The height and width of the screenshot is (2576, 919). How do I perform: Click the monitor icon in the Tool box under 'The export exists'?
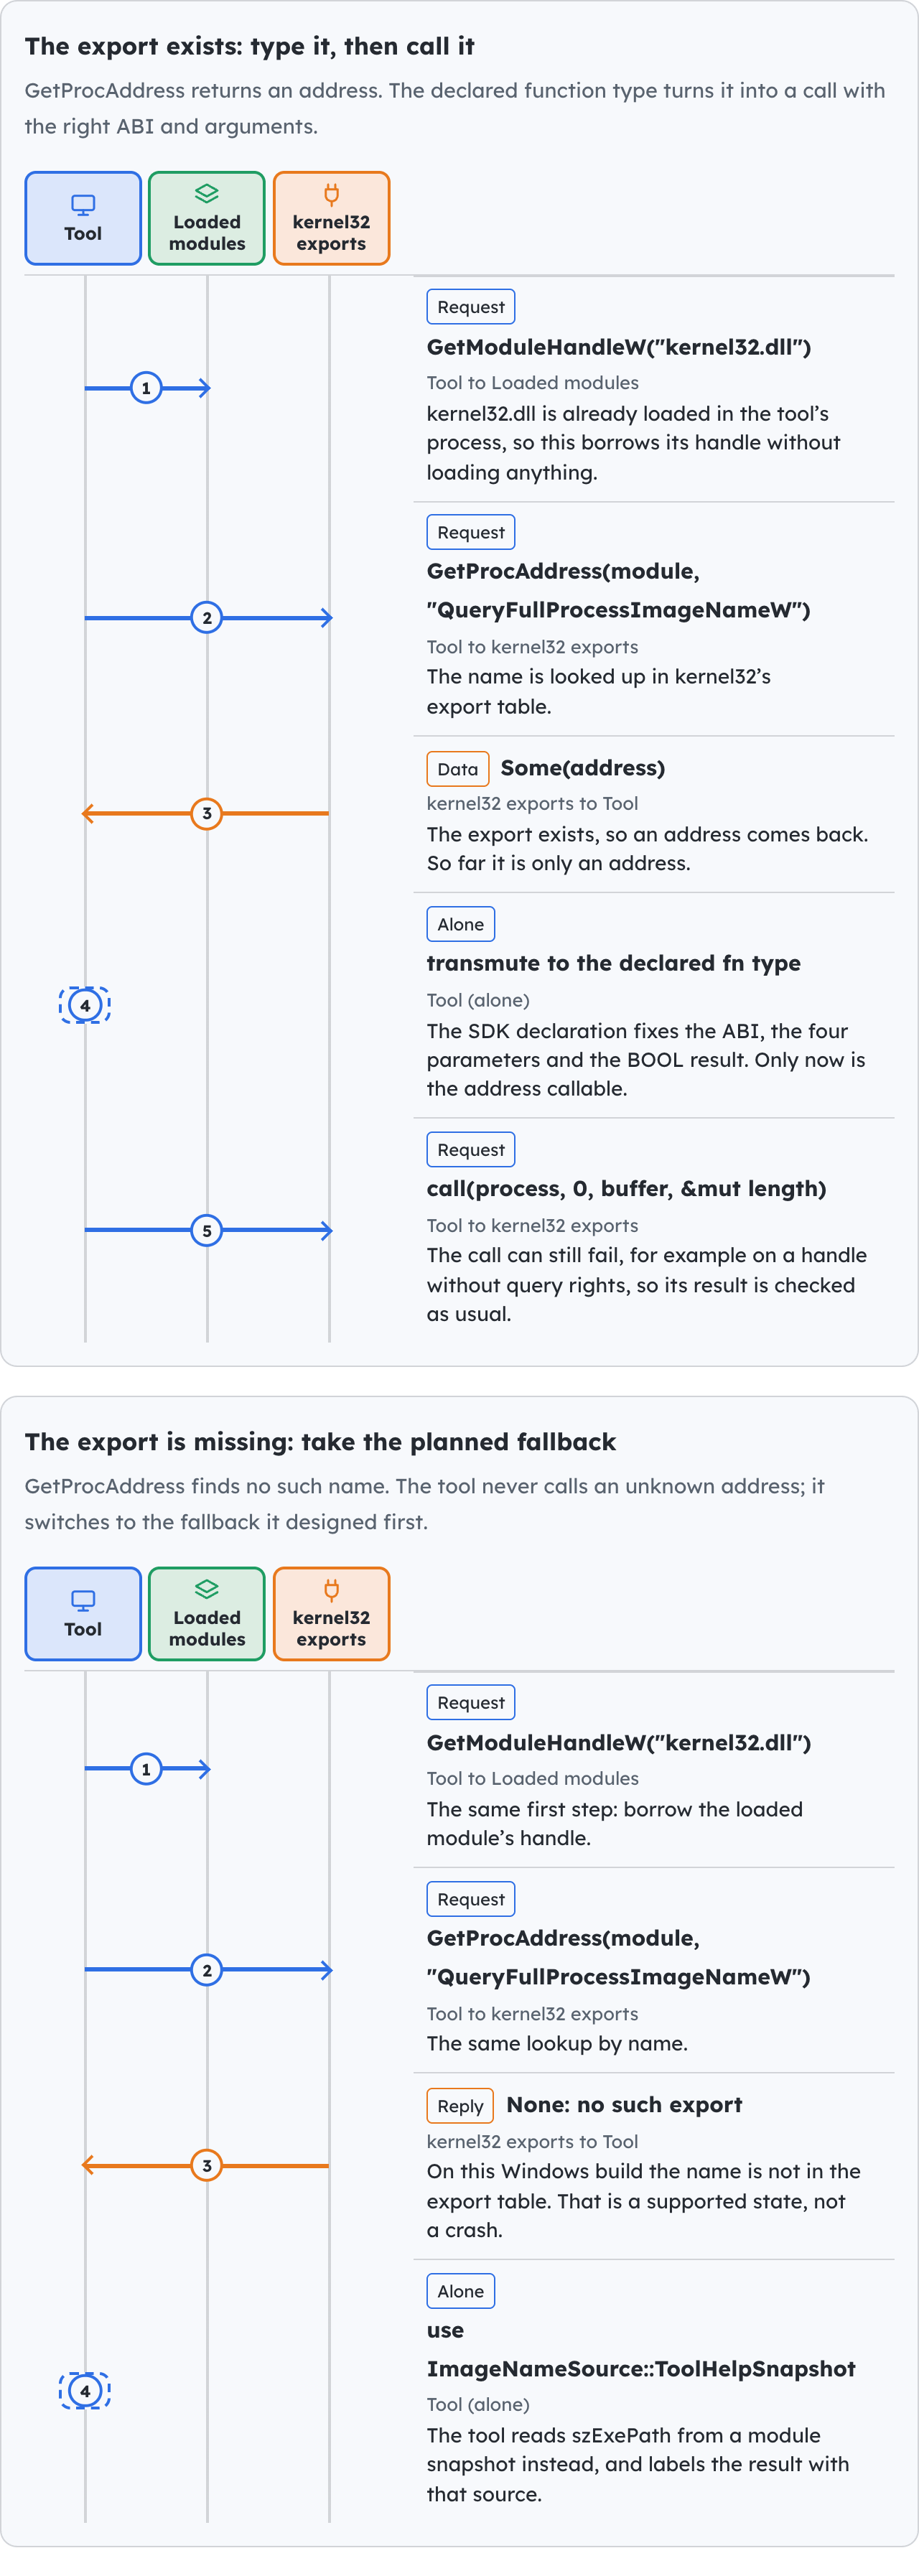pyautogui.click(x=83, y=205)
